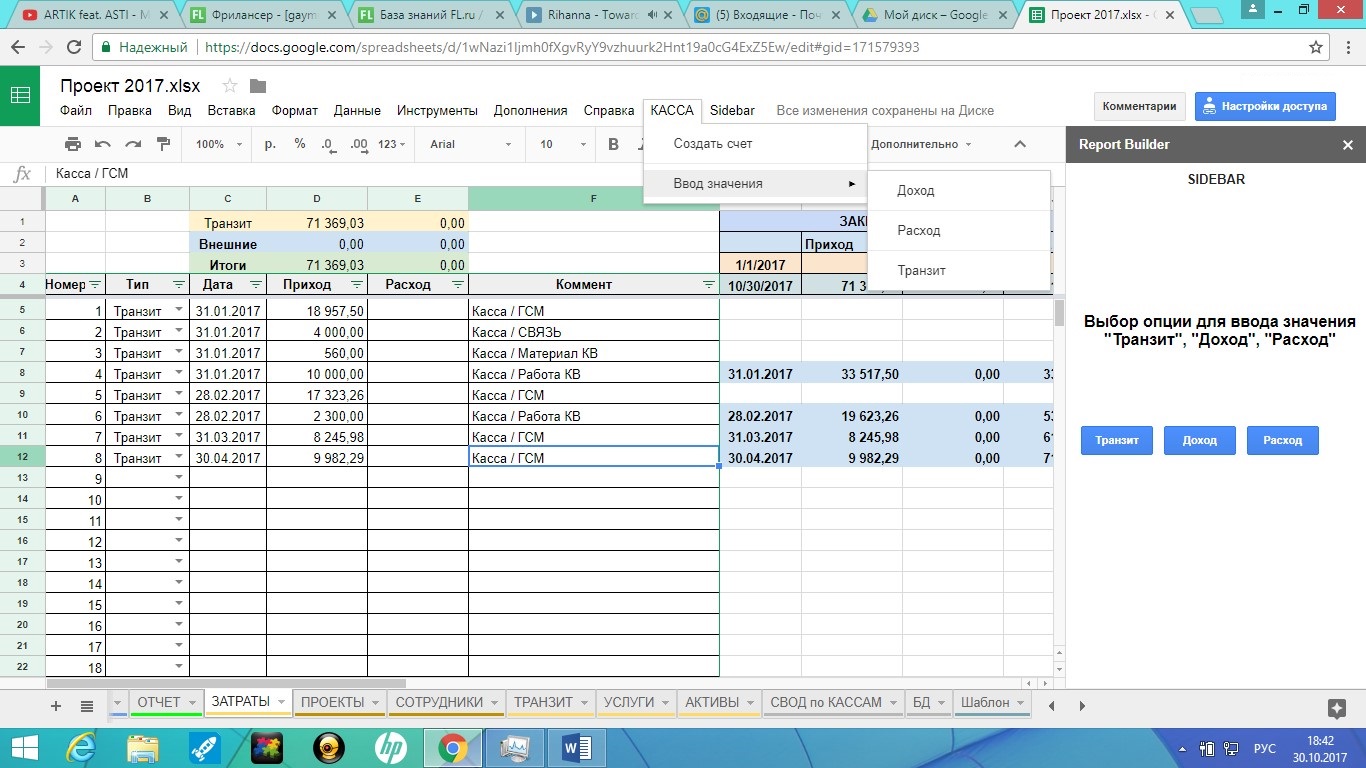The width and height of the screenshot is (1366, 768).
Task: Select Транзит in the submenu
Action: pyautogui.click(x=959, y=271)
